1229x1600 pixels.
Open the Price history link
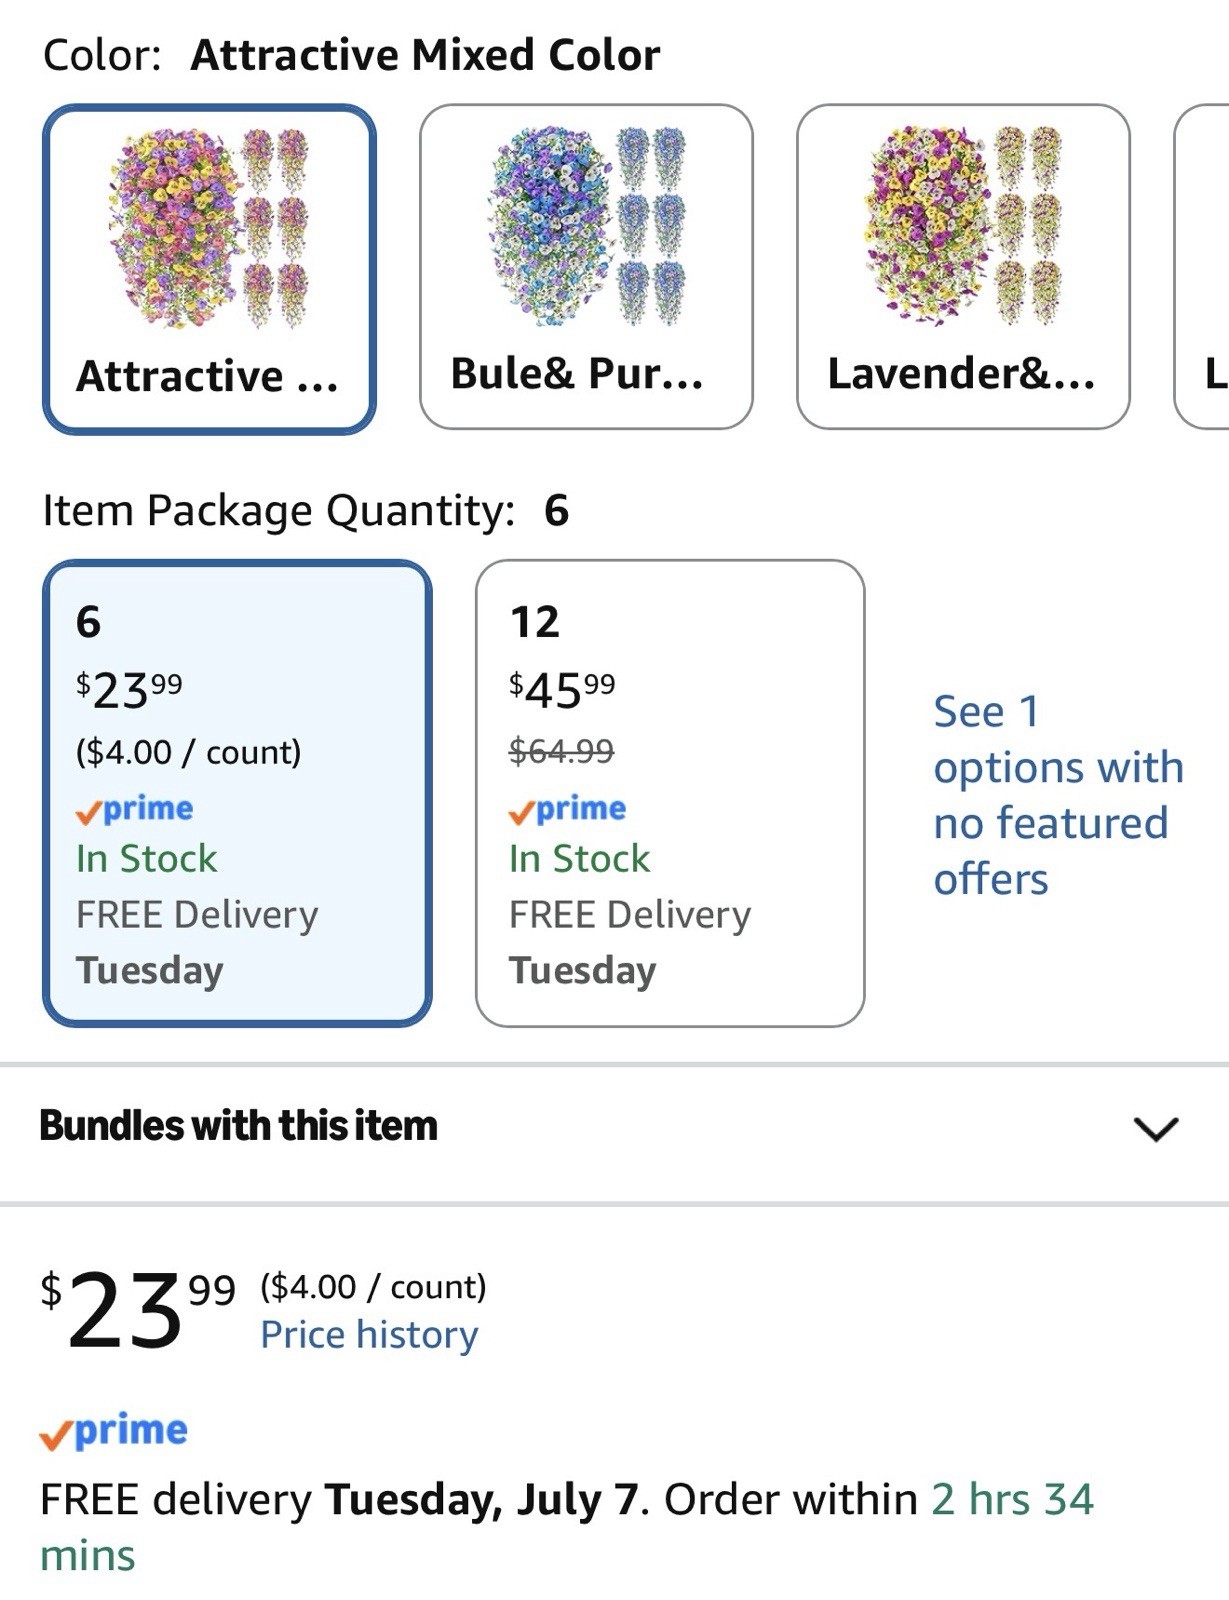pos(369,1334)
